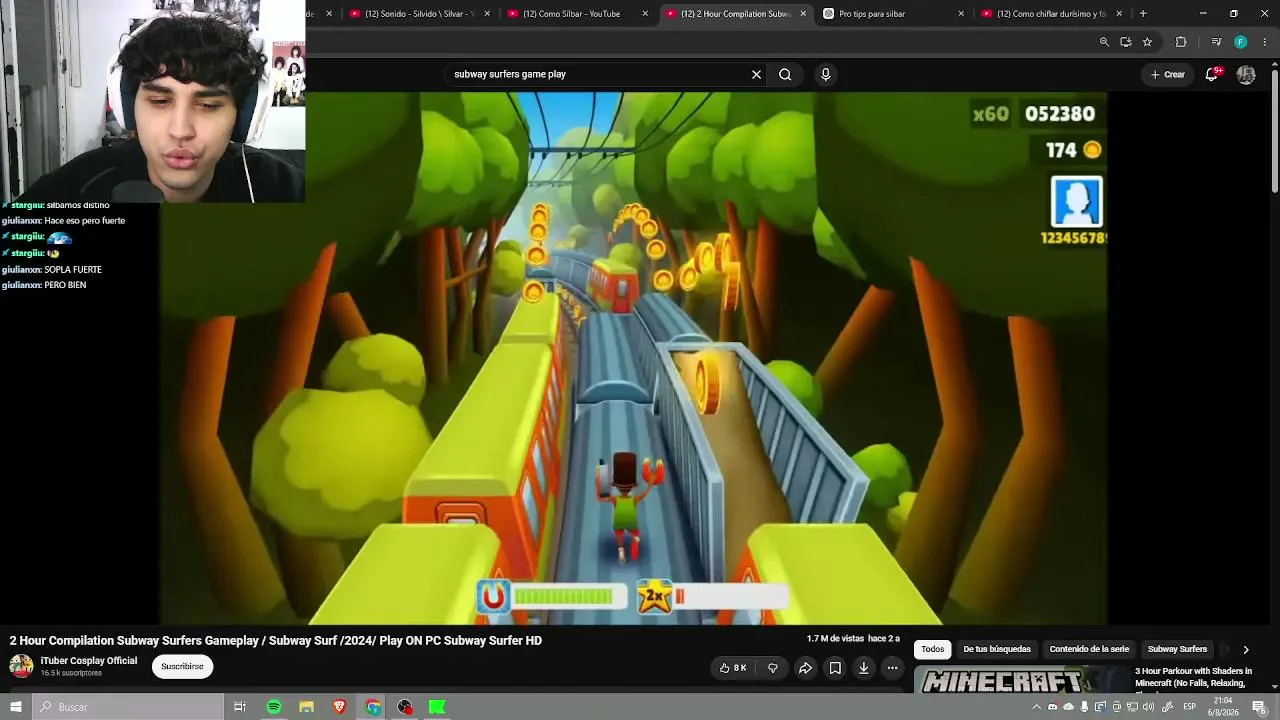Open more actions ellipsis below the video
Screen dimensions: 1280x720
pyautogui.click(x=893, y=668)
